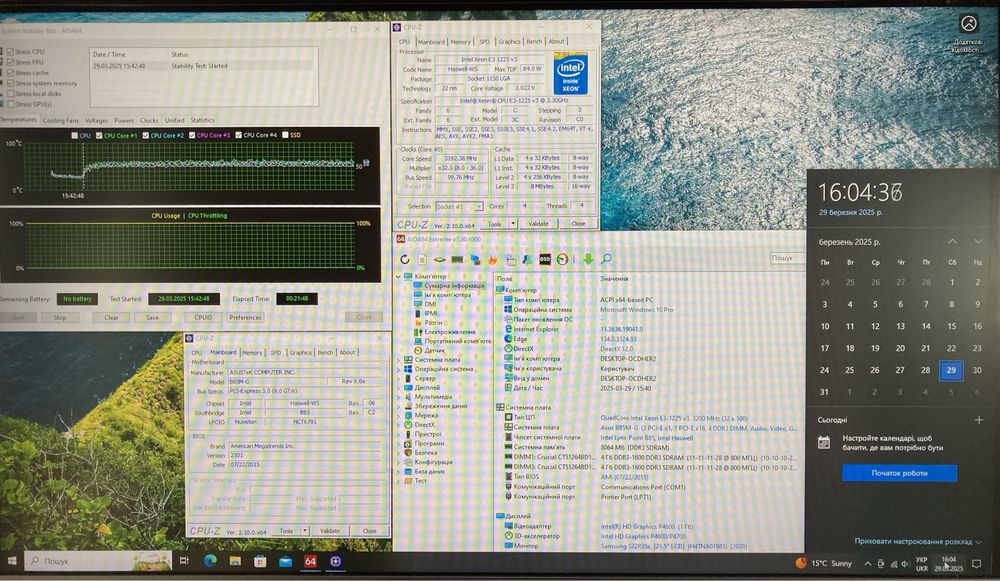Image resolution: width=1000 pixels, height=581 pixels.
Task: Toggle CPU Core #3 graph checkbox
Action: 192,135
